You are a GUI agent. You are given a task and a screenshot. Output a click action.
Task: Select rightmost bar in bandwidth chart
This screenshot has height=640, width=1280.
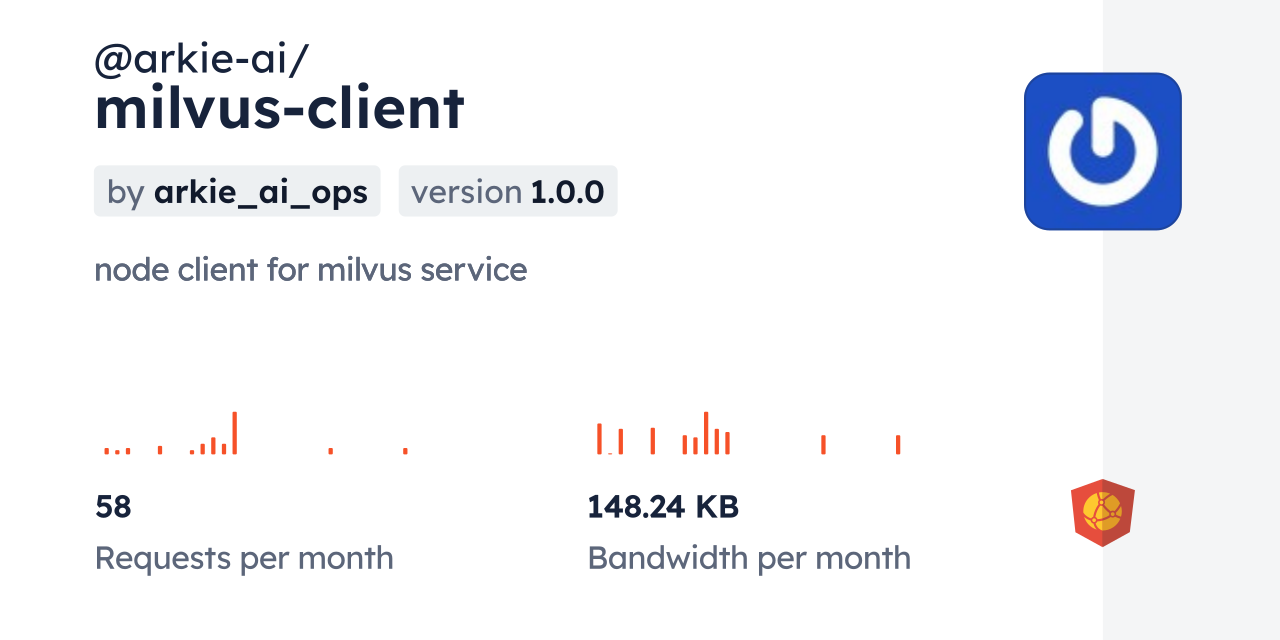coord(898,445)
